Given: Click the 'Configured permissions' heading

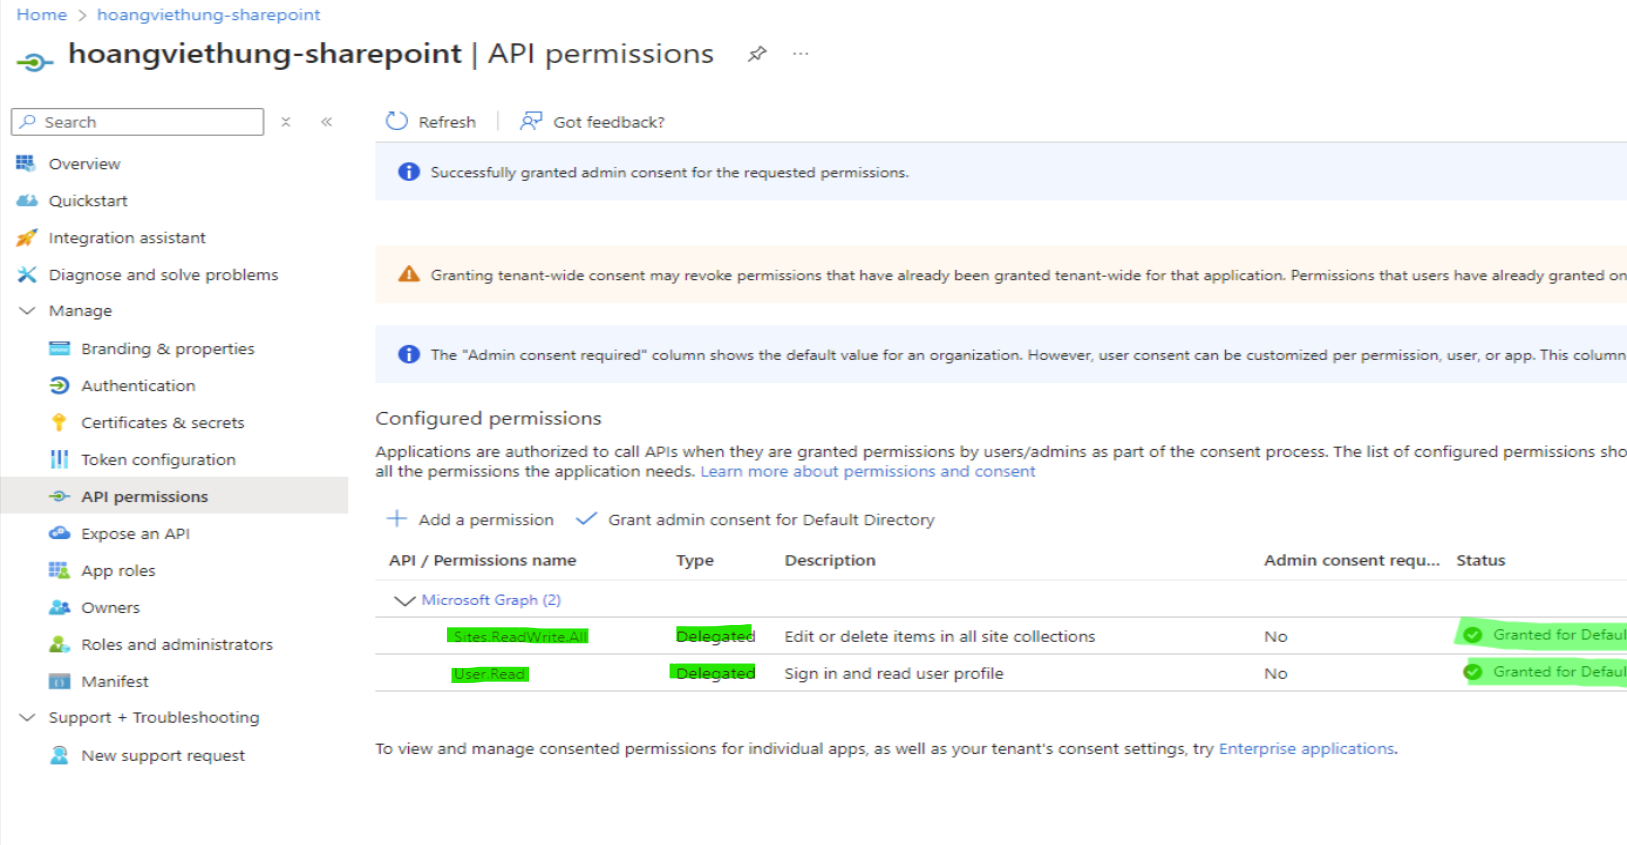Looking at the screenshot, I should pyautogui.click(x=488, y=418).
